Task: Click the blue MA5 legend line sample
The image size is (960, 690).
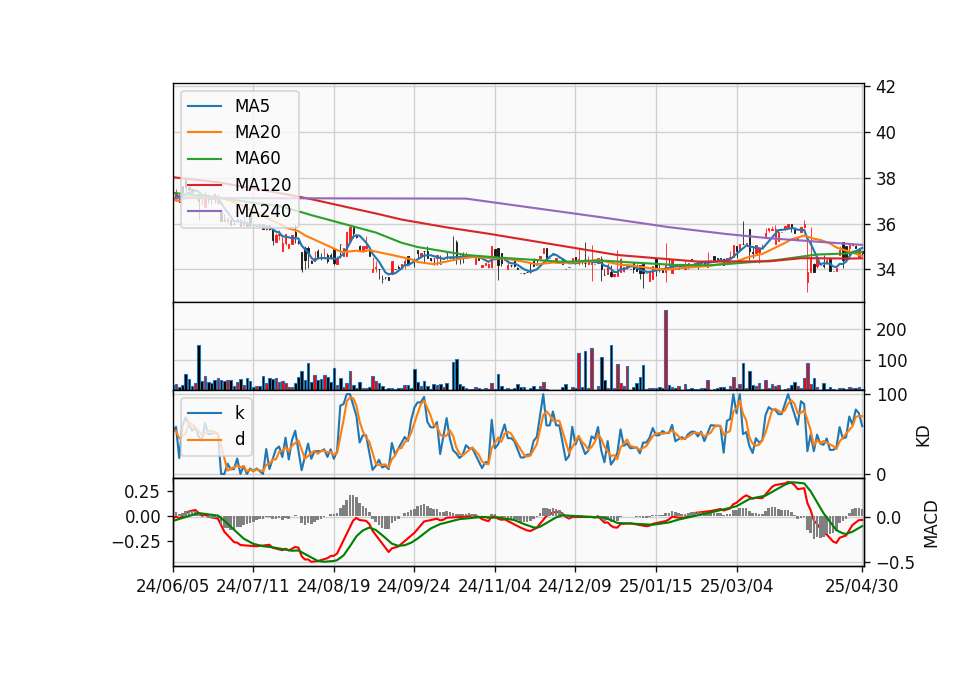Action: pyautogui.click(x=204, y=106)
